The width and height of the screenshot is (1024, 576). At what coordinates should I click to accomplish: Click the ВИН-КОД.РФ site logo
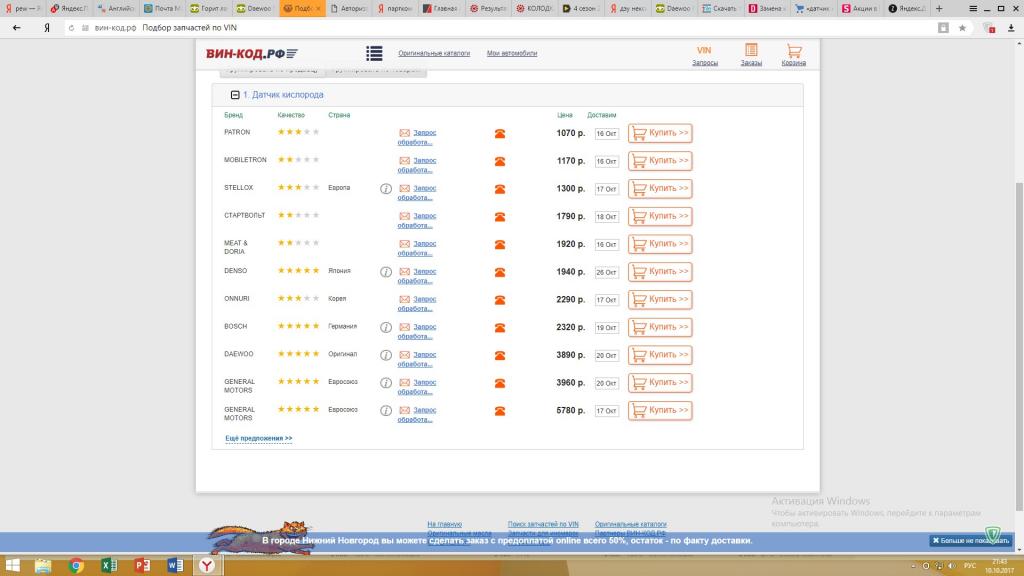tap(251, 53)
